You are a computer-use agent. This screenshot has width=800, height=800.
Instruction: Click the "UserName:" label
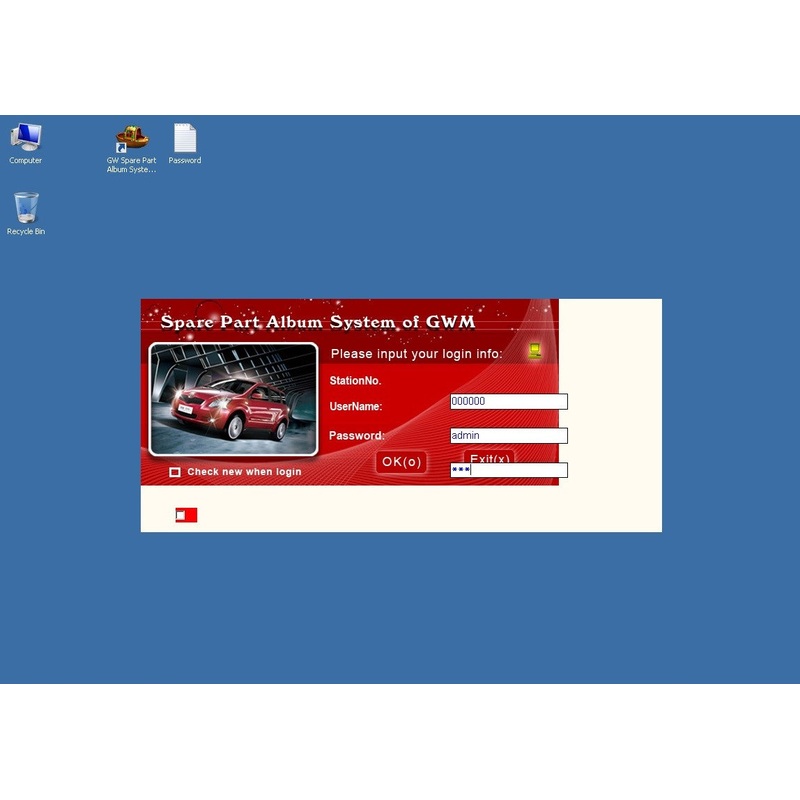tap(356, 407)
